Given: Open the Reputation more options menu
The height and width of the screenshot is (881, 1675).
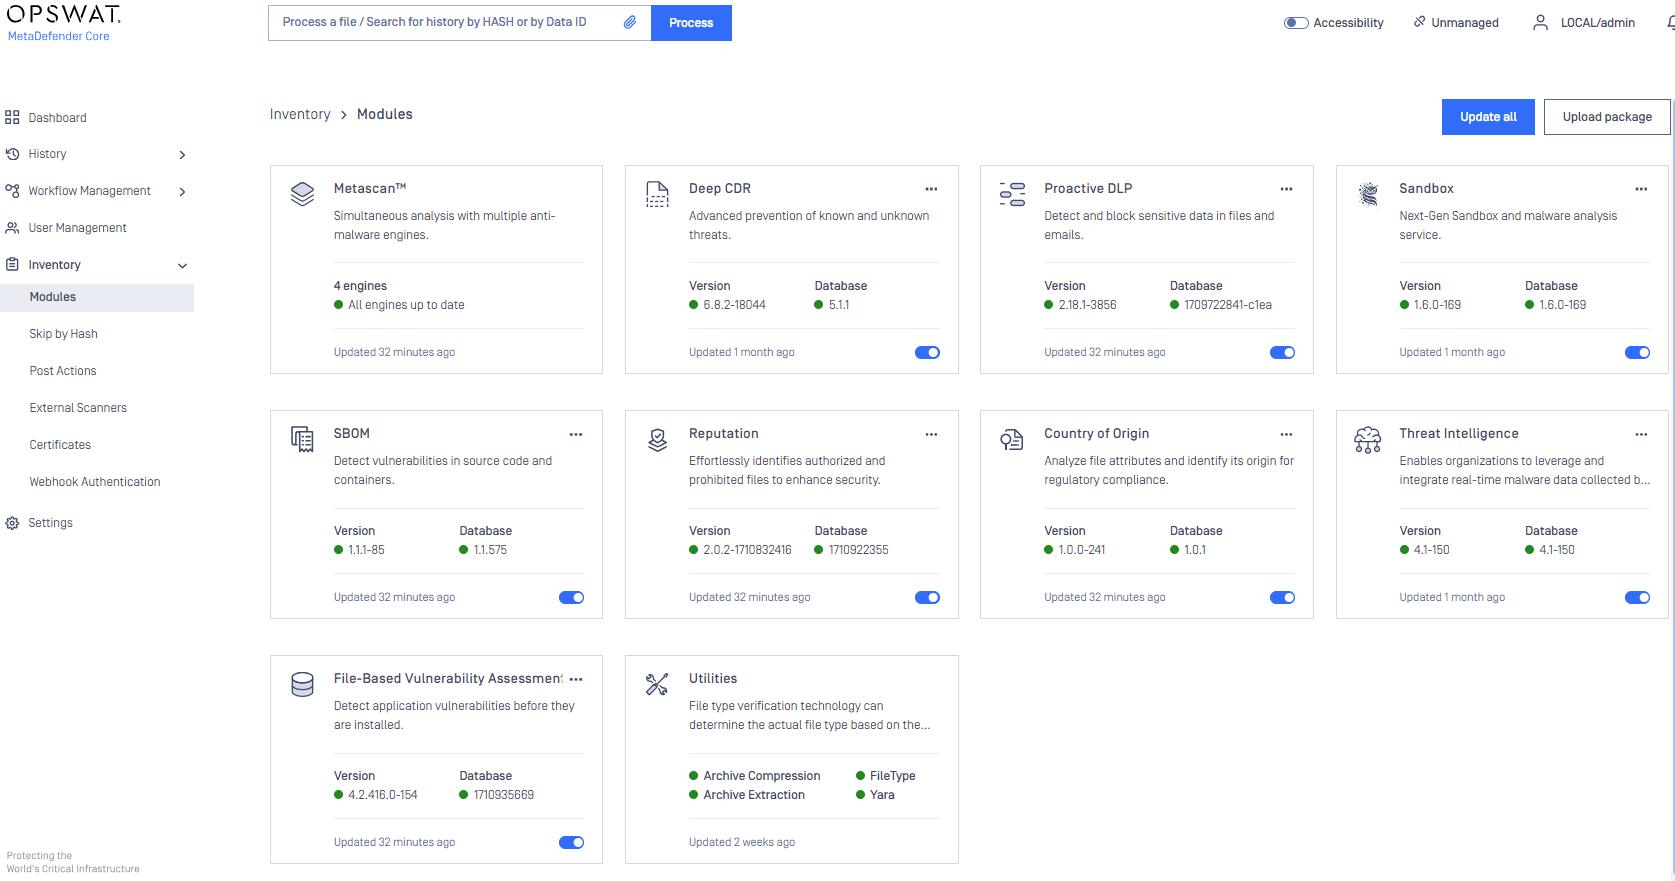Looking at the screenshot, I should pos(931,434).
